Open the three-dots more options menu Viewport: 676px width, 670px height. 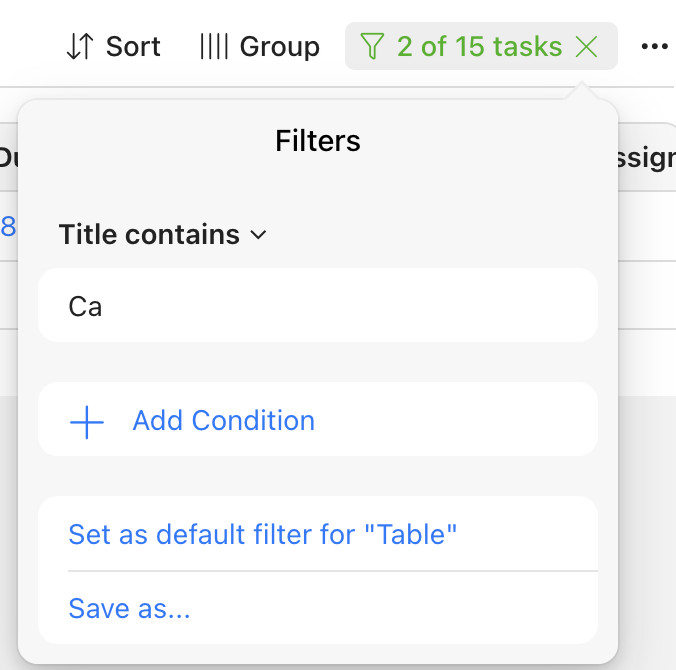(x=654, y=47)
